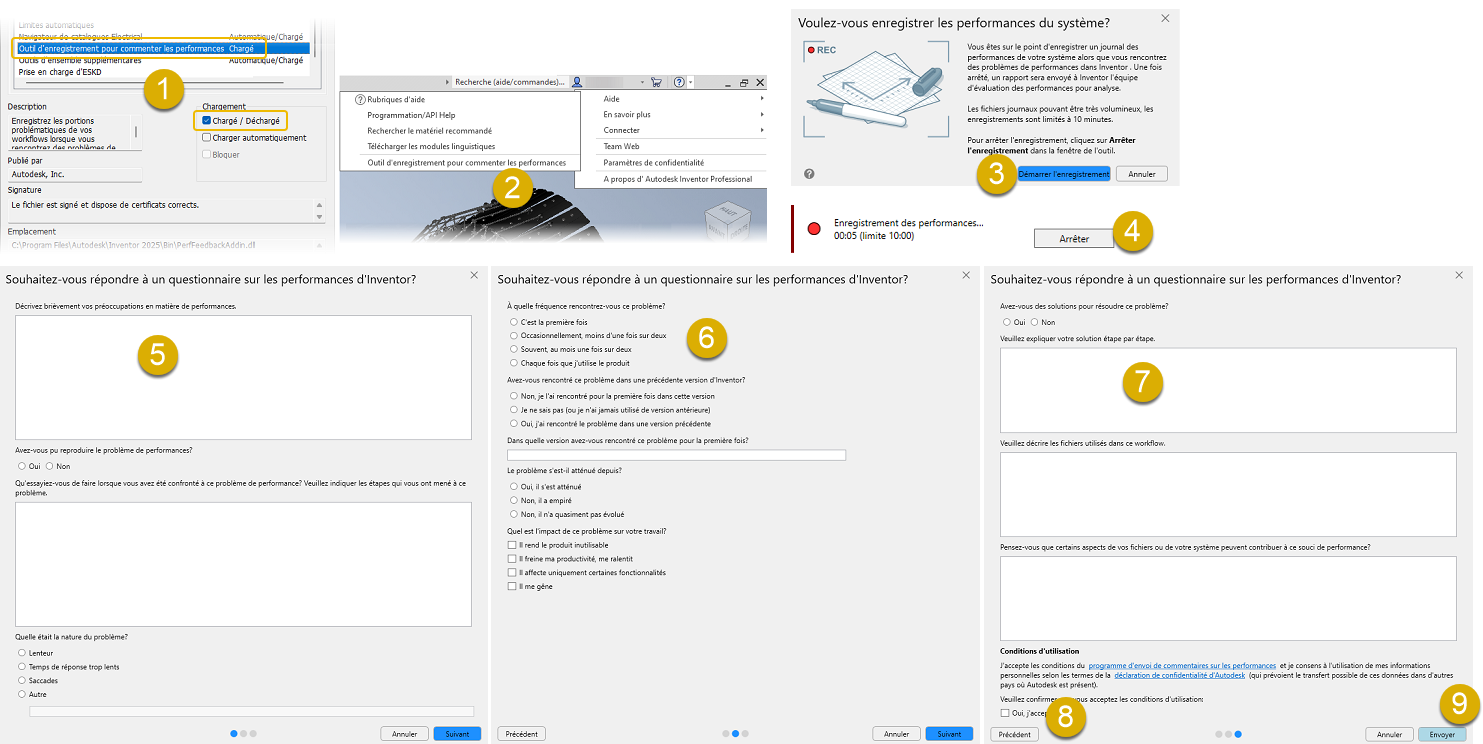Select 'Non' for reproducing the performance problem

50,466
